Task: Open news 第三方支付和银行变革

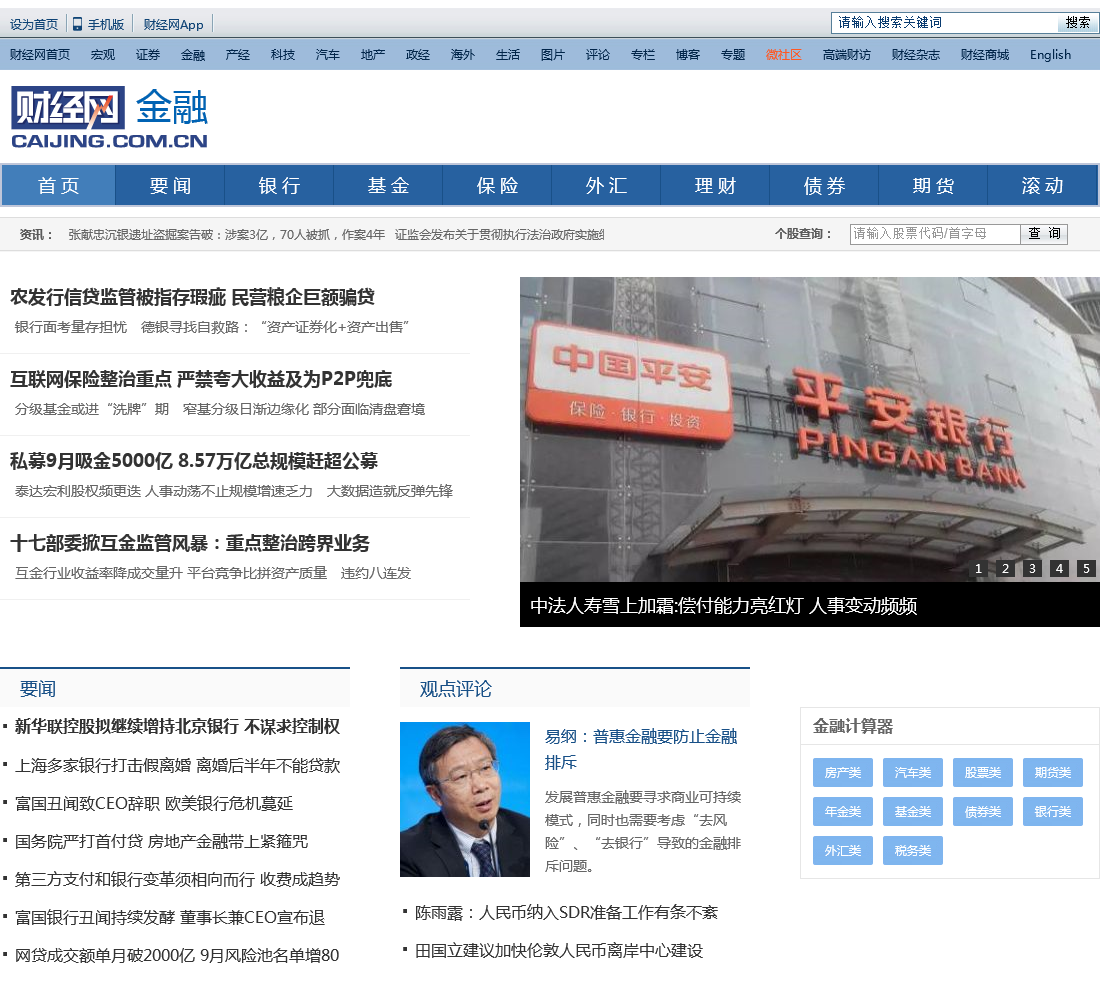Action: tap(177, 879)
